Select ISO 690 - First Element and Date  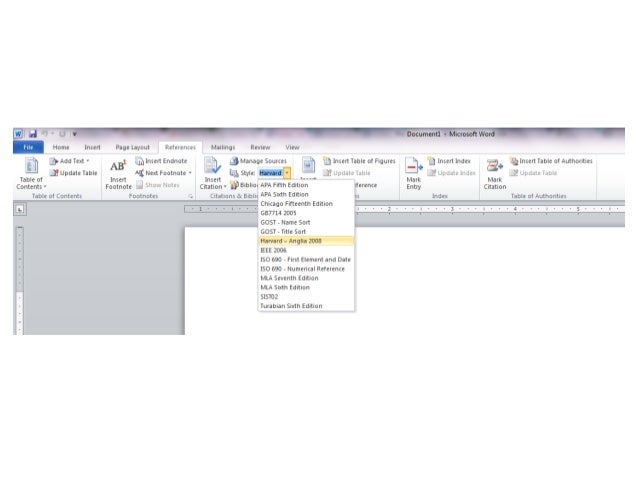[x=306, y=260]
